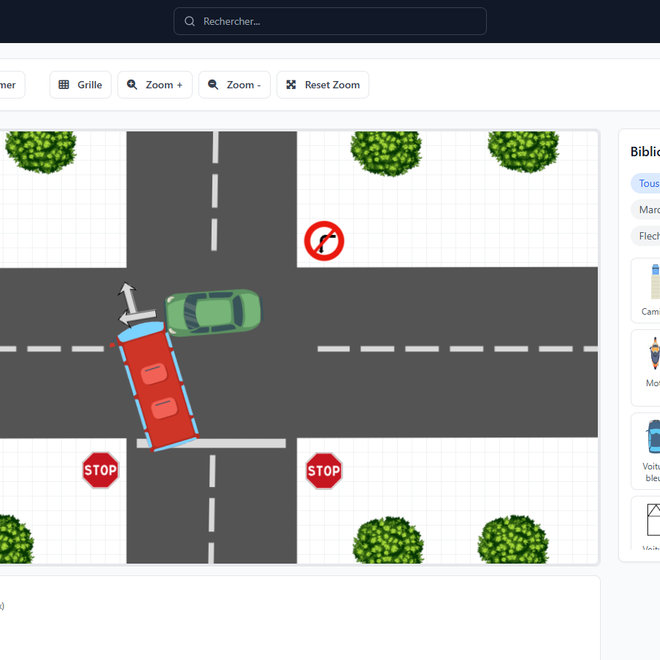Click the partially visible button left of Grille

point(10,85)
